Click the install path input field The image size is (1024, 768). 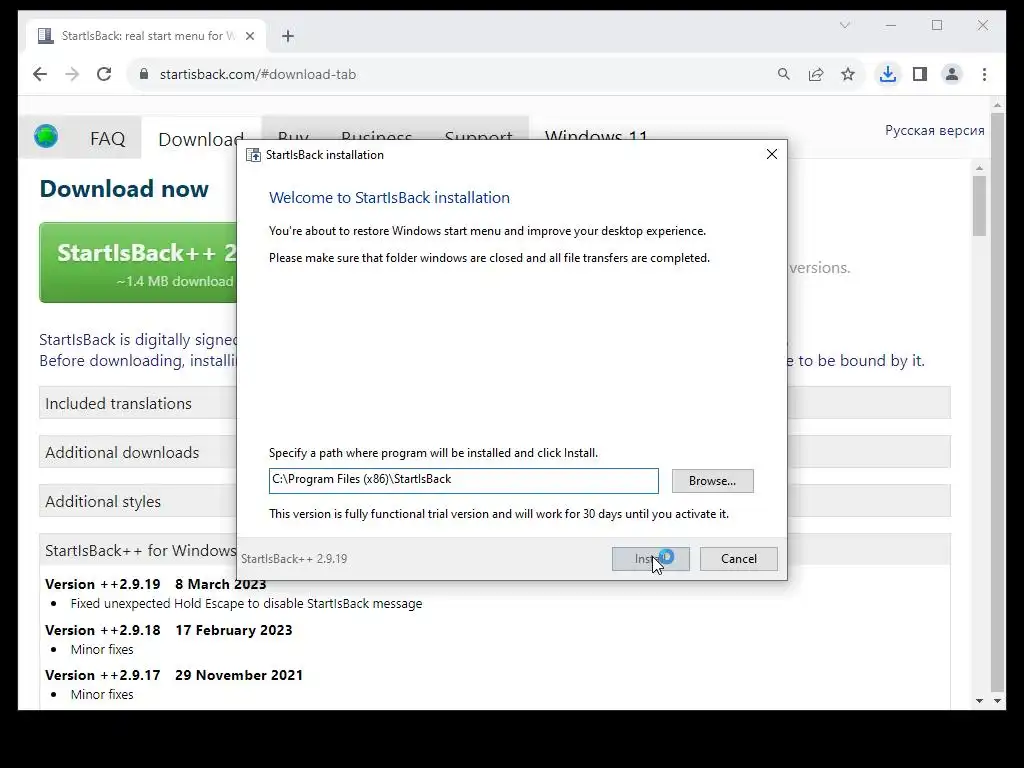click(x=464, y=481)
